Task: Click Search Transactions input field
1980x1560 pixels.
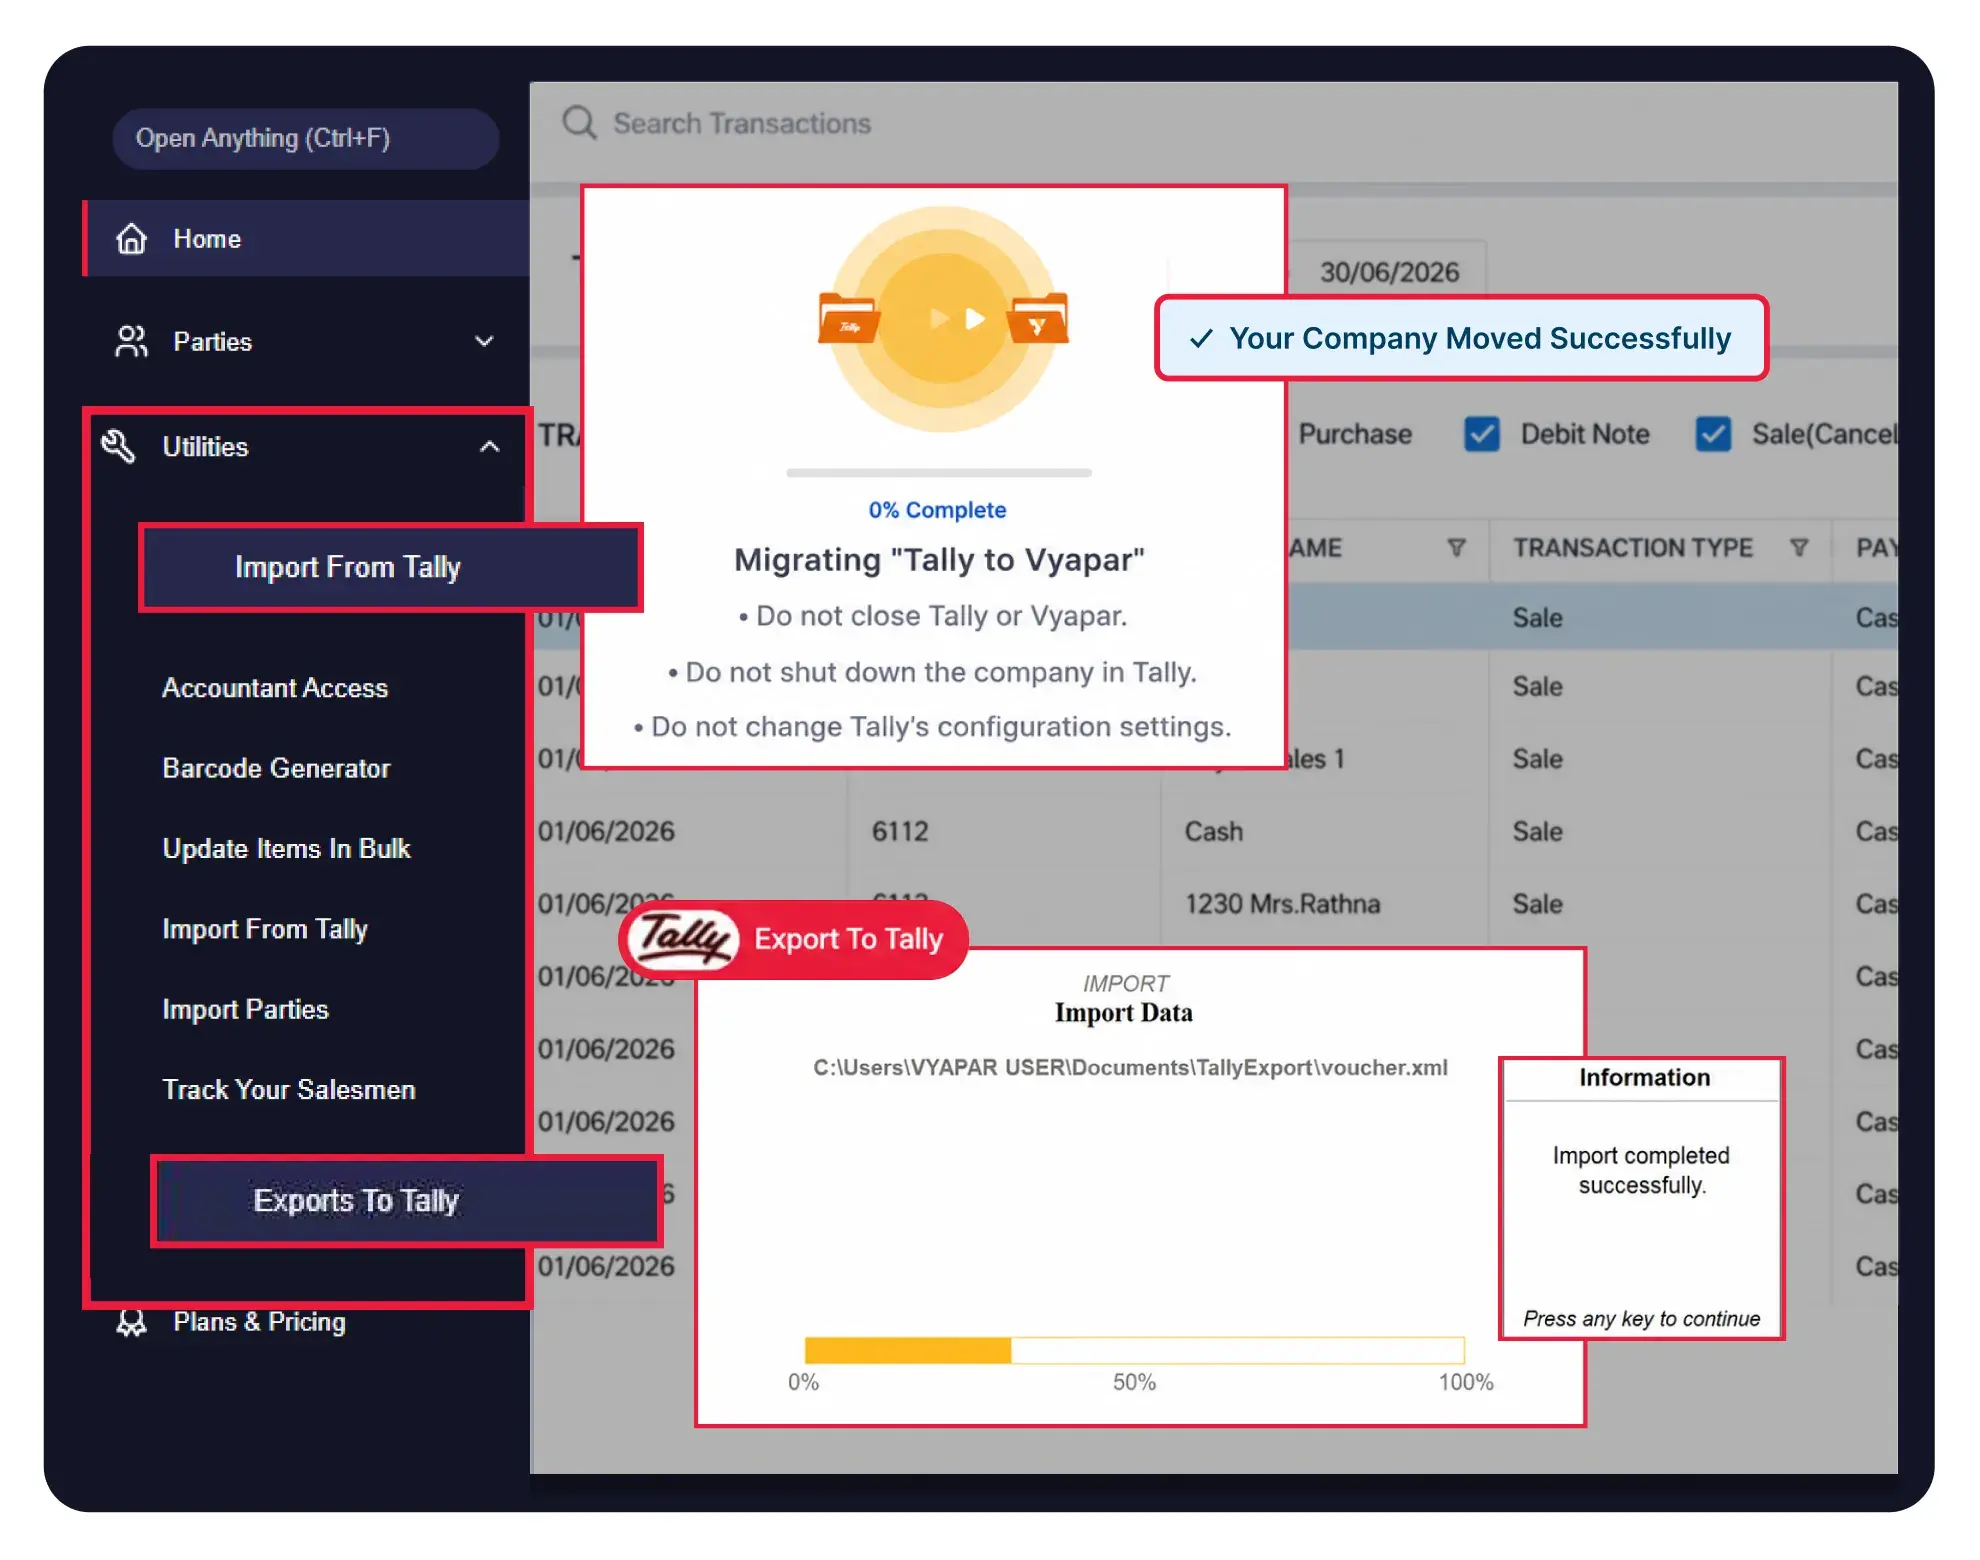Action: pyautogui.click(x=742, y=123)
